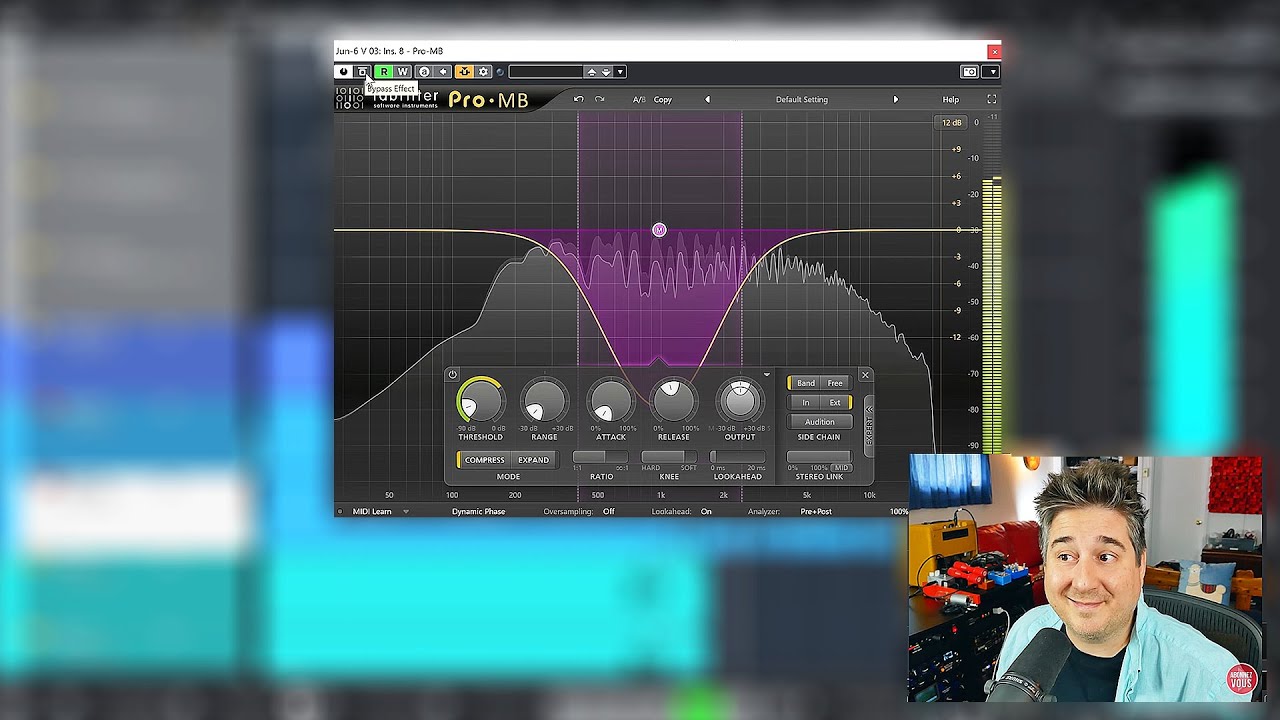
Task: Toggle the orange side-chain activate icon
Action: click(464, 72)
